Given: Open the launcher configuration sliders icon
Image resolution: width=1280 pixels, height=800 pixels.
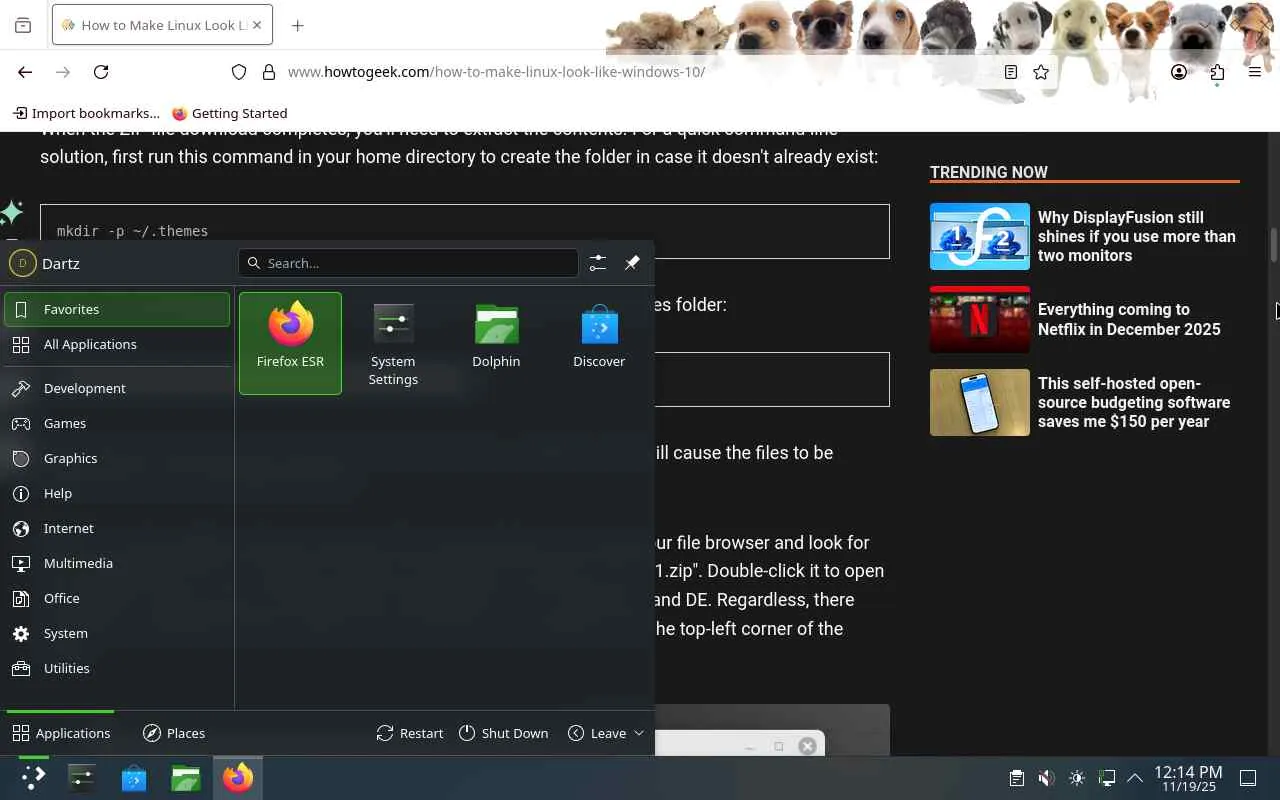Looking at the screenshot, I should tap(597, 263).
